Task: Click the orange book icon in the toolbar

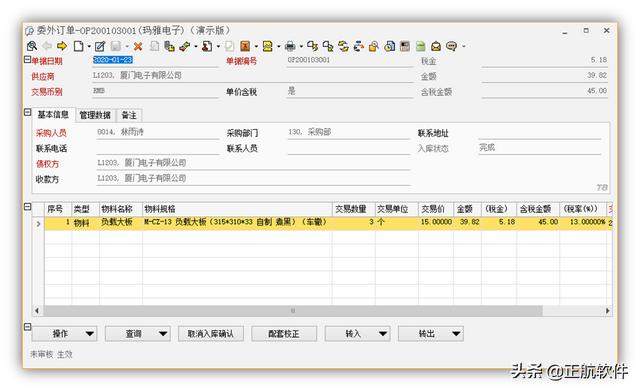Action: click(245, 46)
